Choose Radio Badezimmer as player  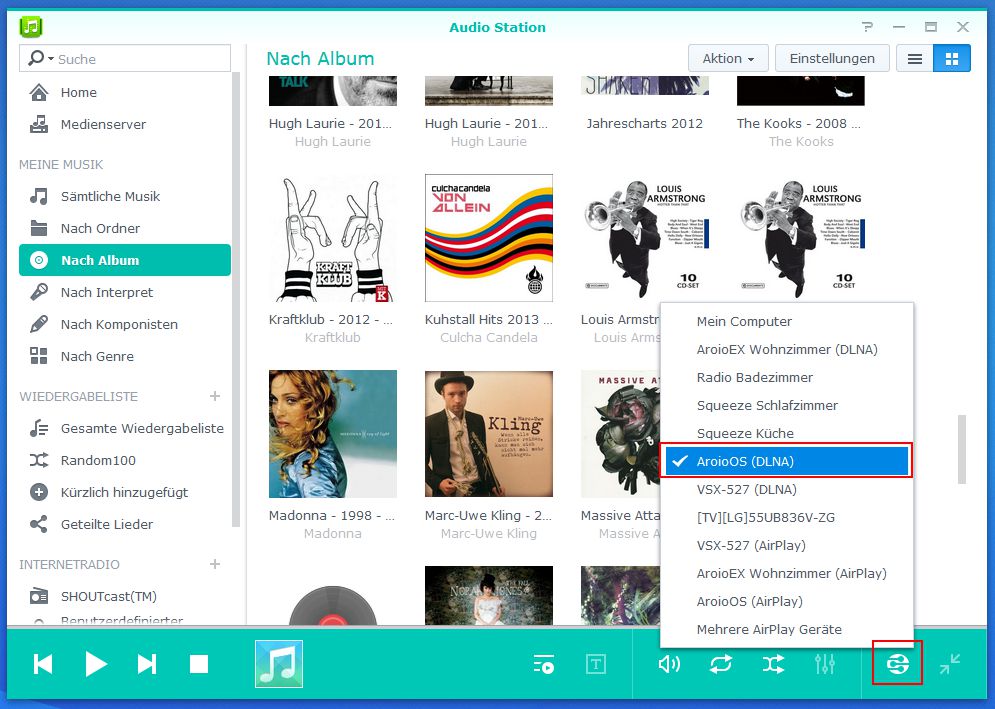tap(787, 378)
